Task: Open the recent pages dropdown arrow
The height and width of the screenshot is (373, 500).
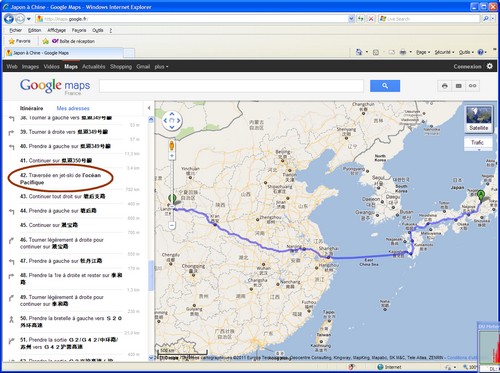Action: pos(29,19)
